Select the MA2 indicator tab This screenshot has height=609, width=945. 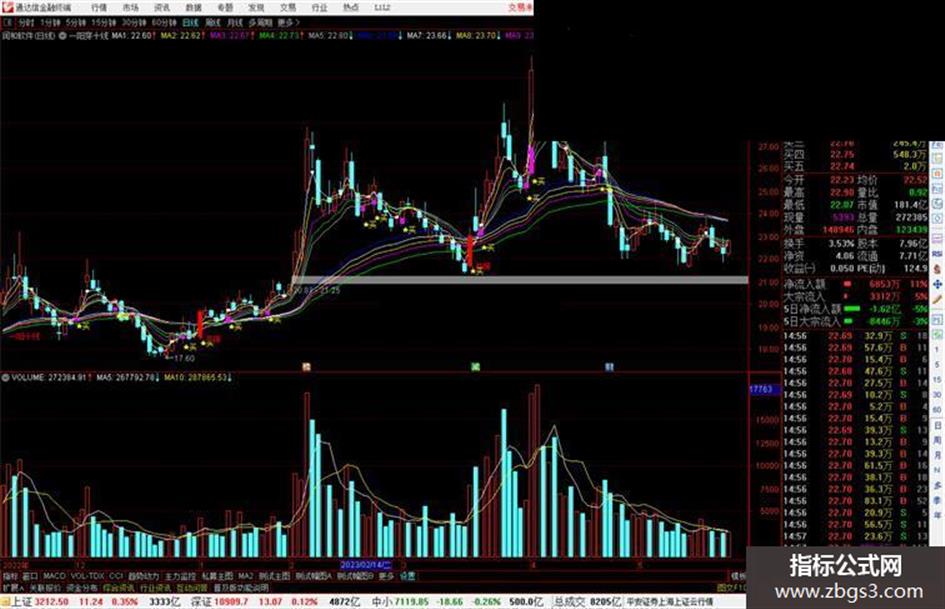245,576
